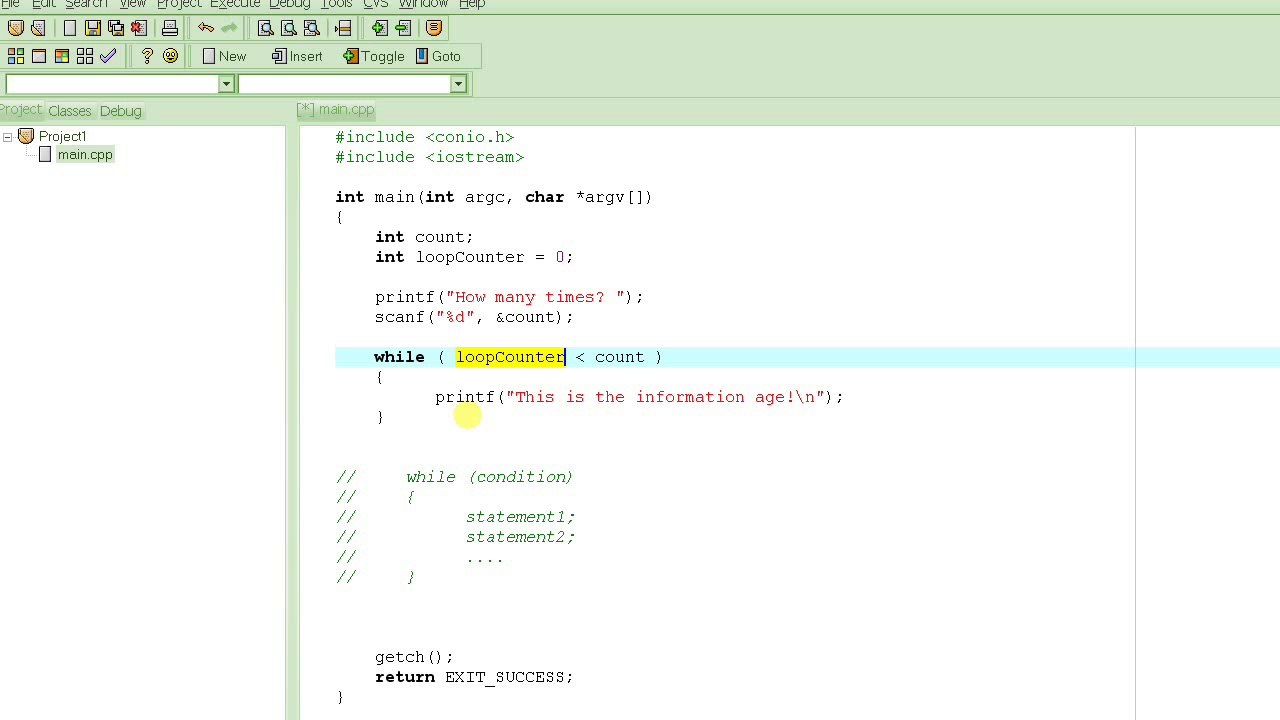Select main.cpp in the project tree
This screenshot has width=1280, height=720.
(x=85, y=155)
